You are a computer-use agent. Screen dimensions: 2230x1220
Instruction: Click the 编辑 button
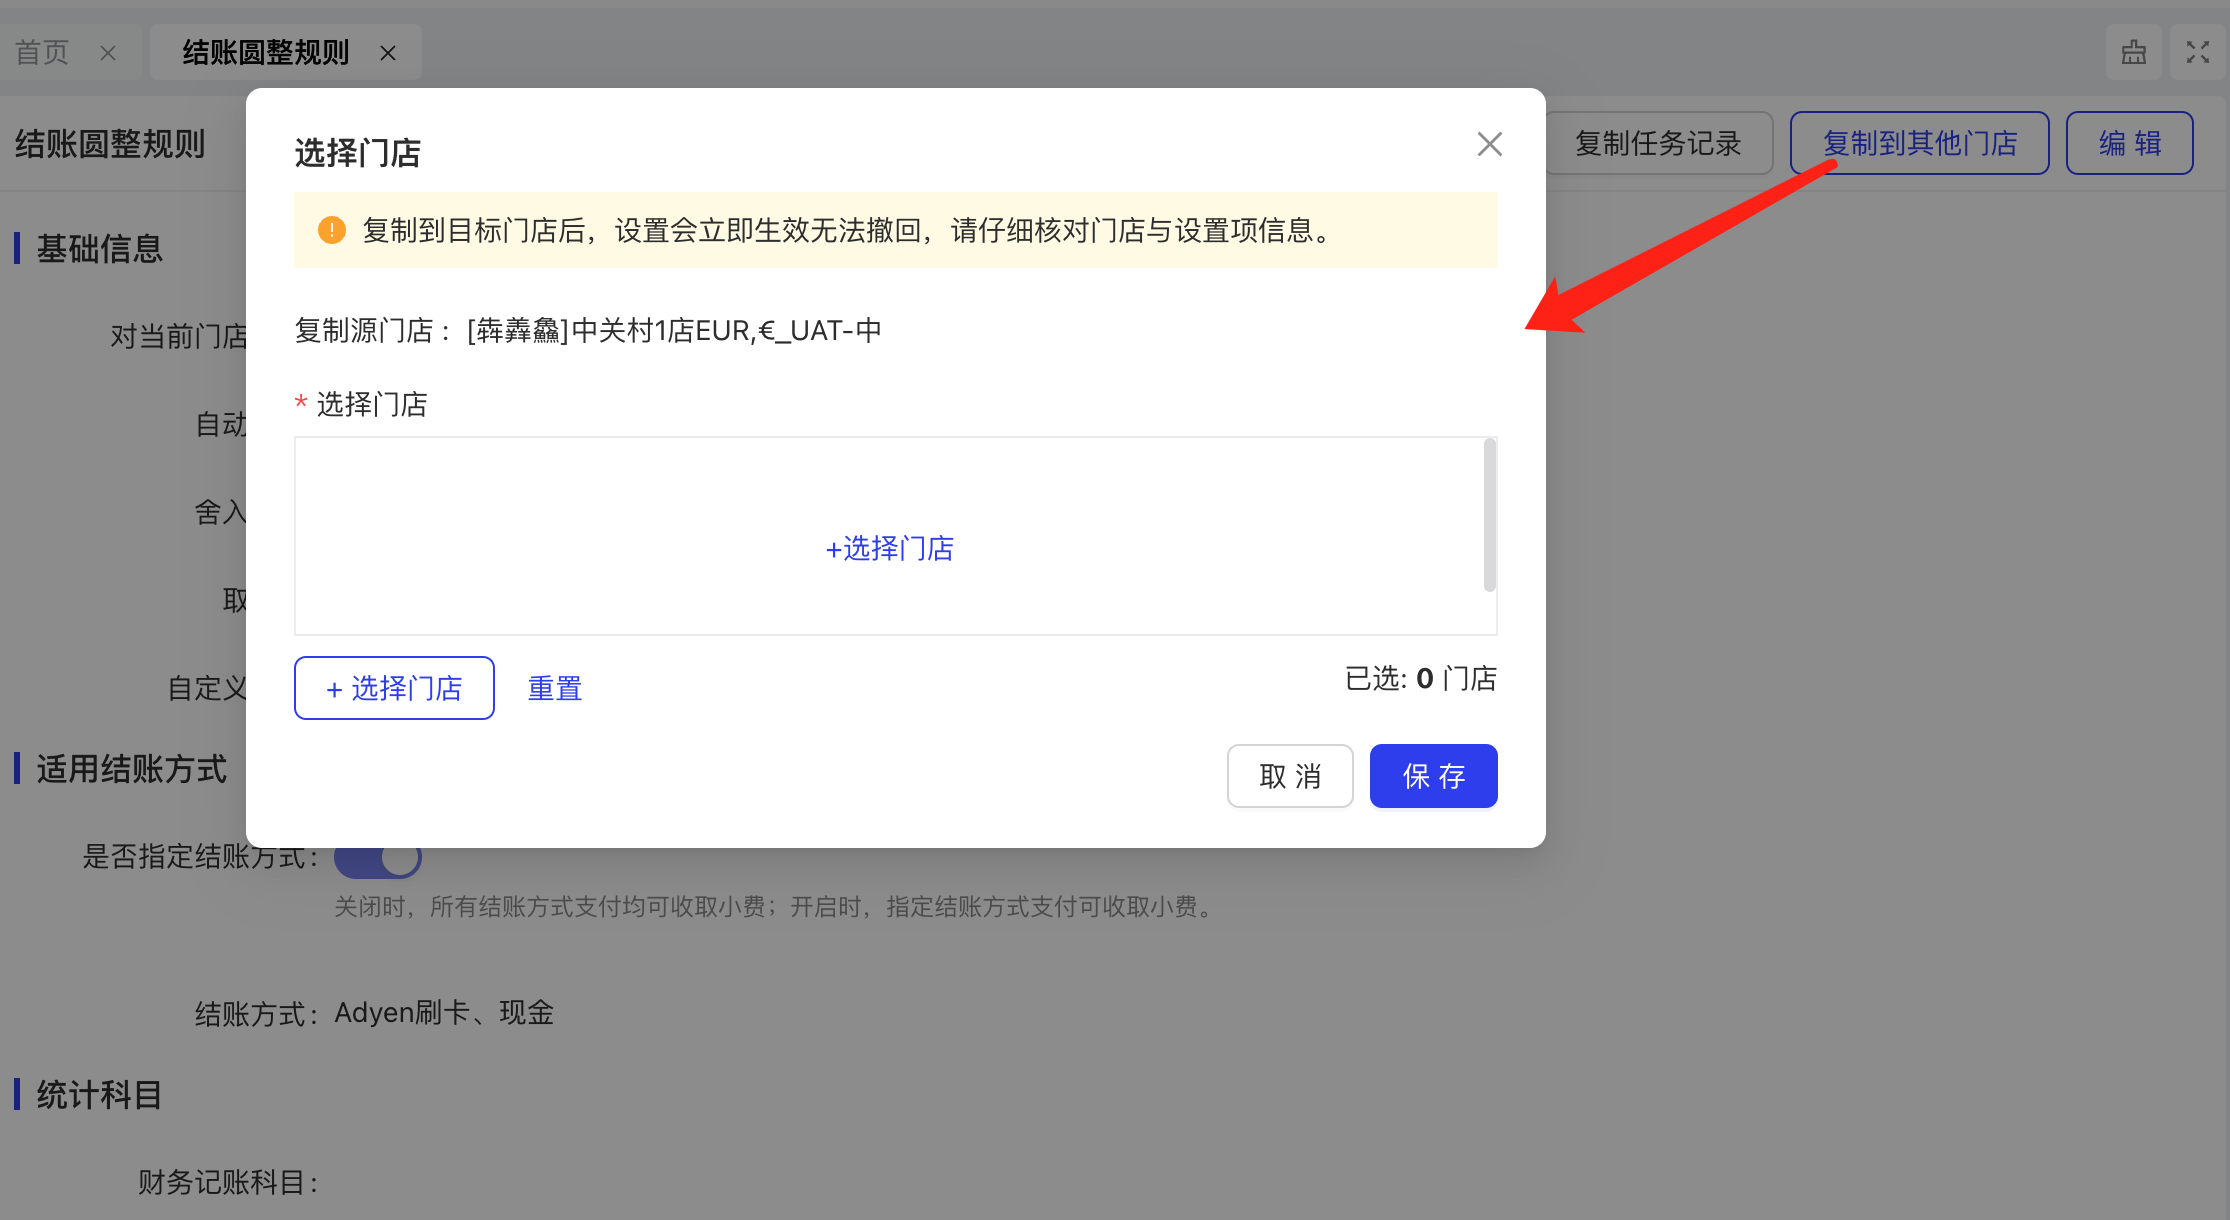2129,143
